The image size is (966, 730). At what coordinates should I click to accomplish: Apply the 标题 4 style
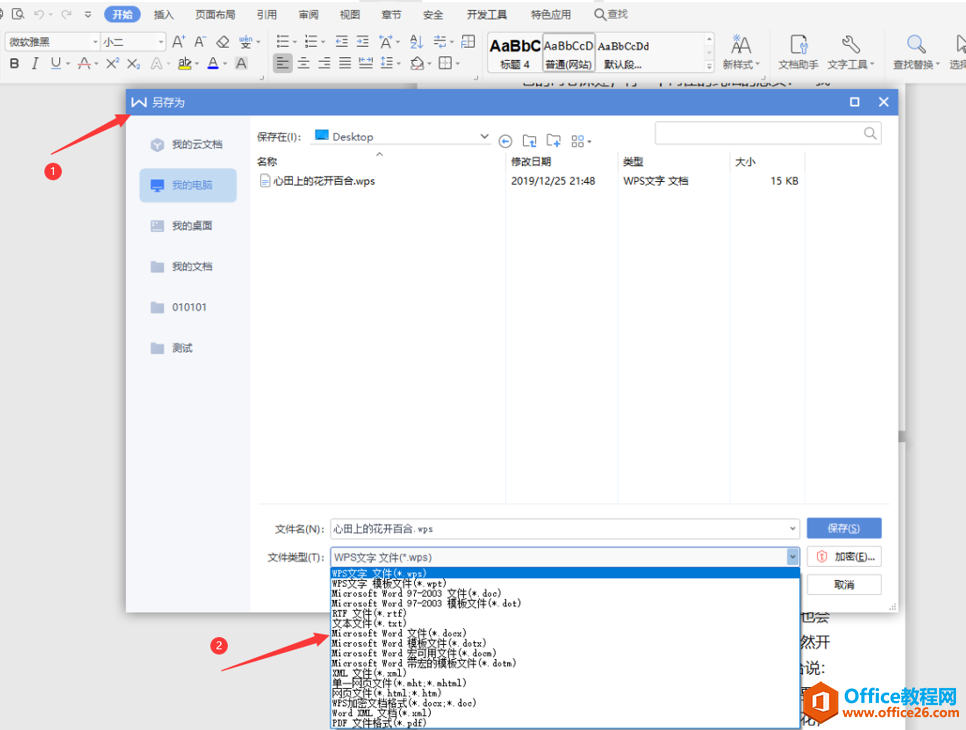tap(515, 53)
